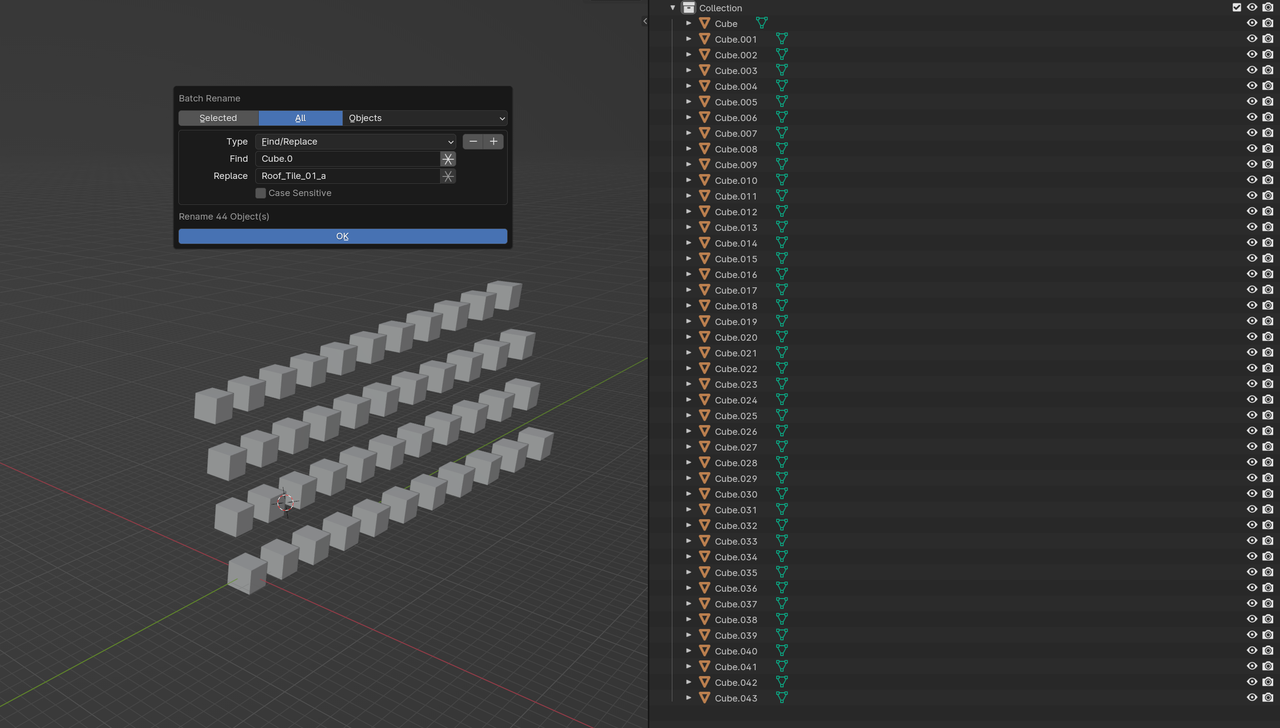
Task: Select Cube.013 in the outliner list
Action: coord(736,228)
